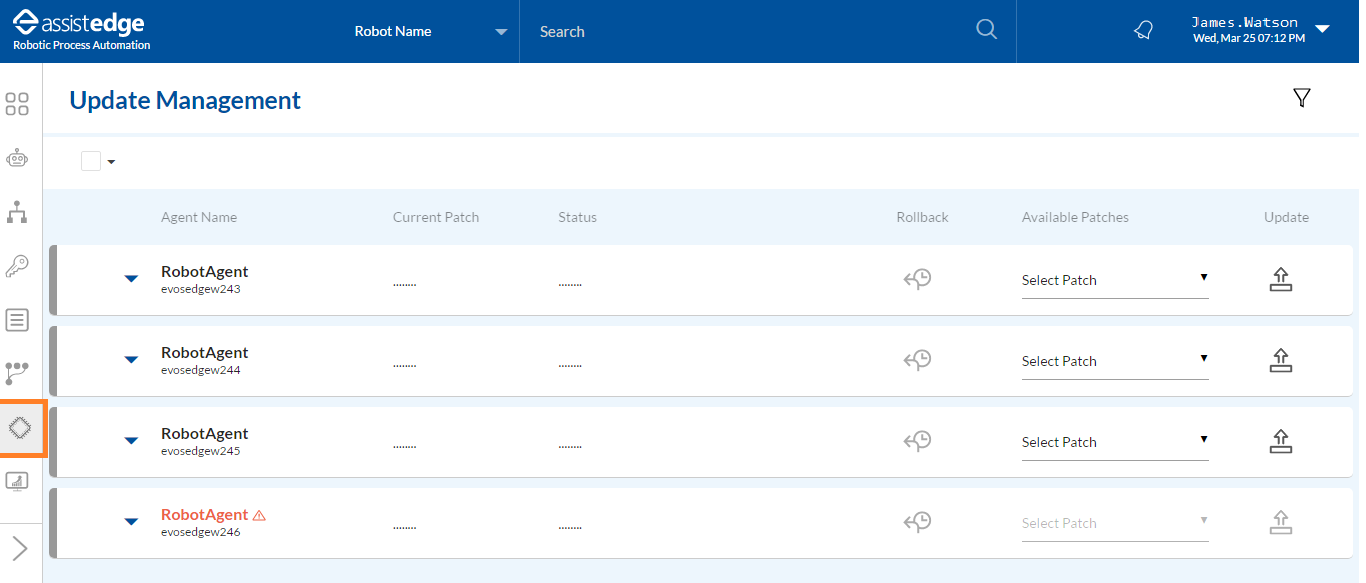Open the robot icon in sidebar

[x=17, y=158]
